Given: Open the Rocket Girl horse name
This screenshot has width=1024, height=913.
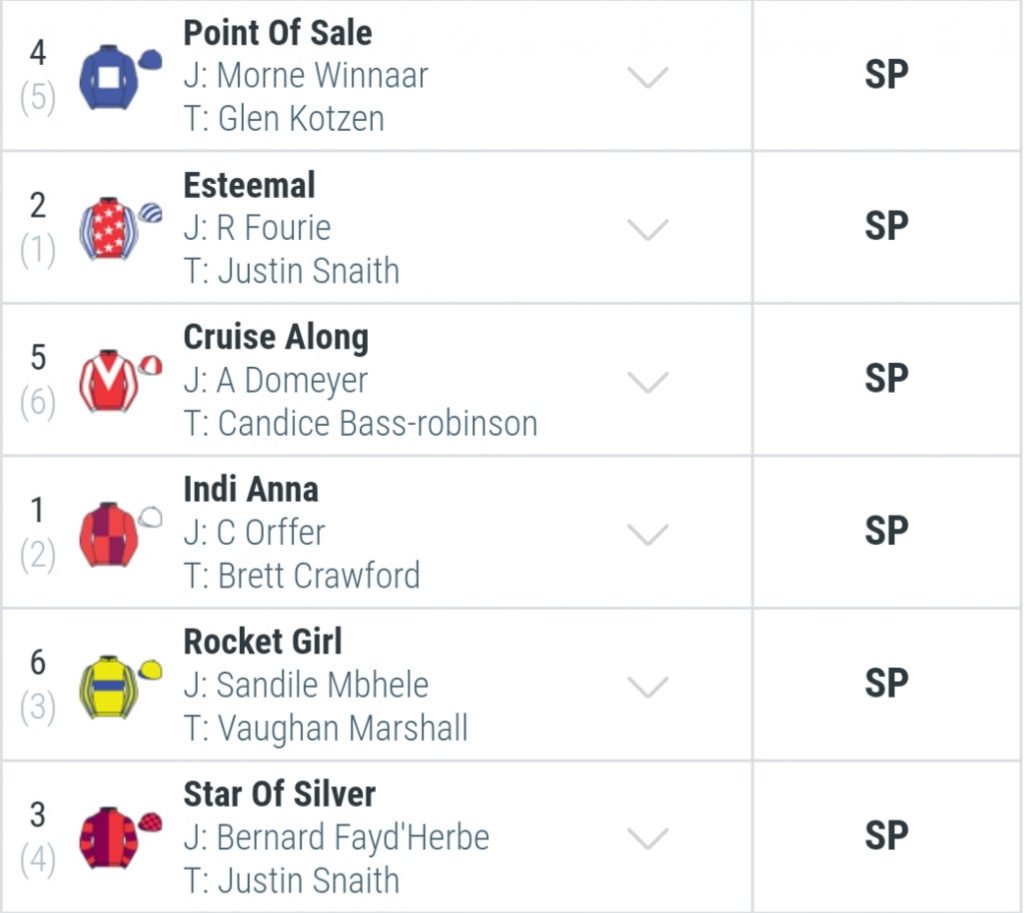Looking at the screenshot, I should pos(263,641).
